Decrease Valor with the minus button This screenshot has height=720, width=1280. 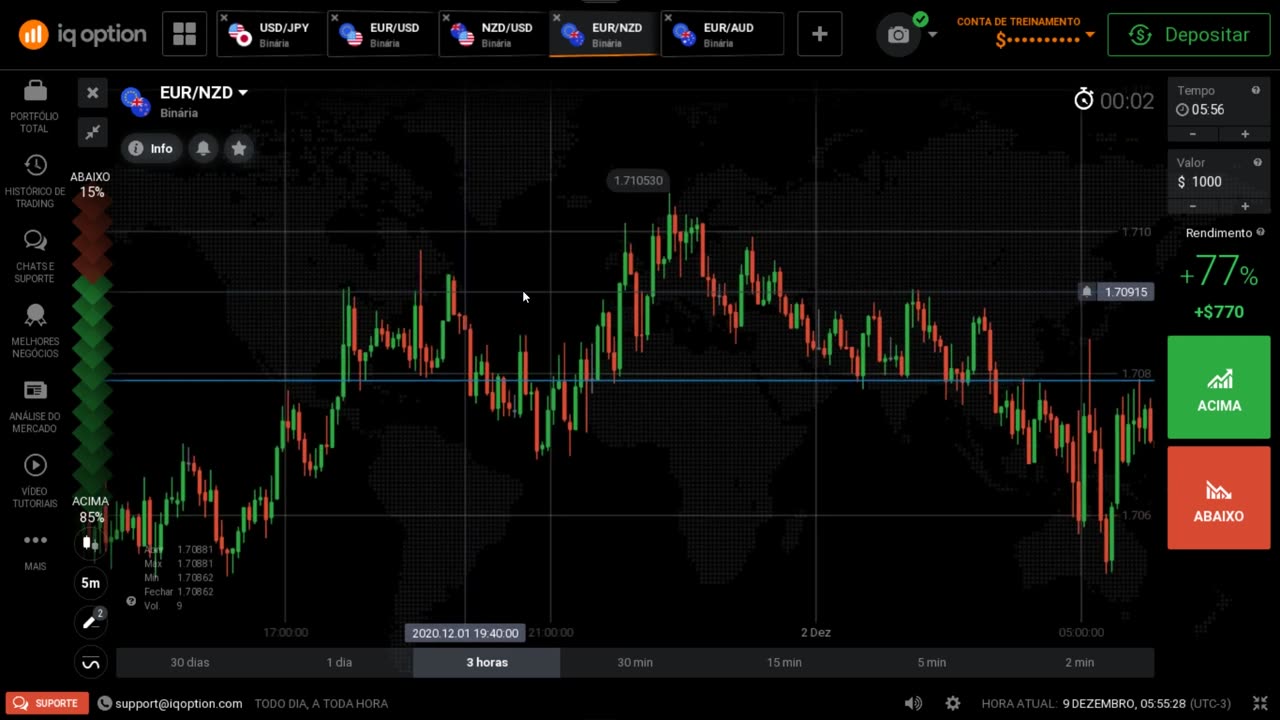(1193, 206)
